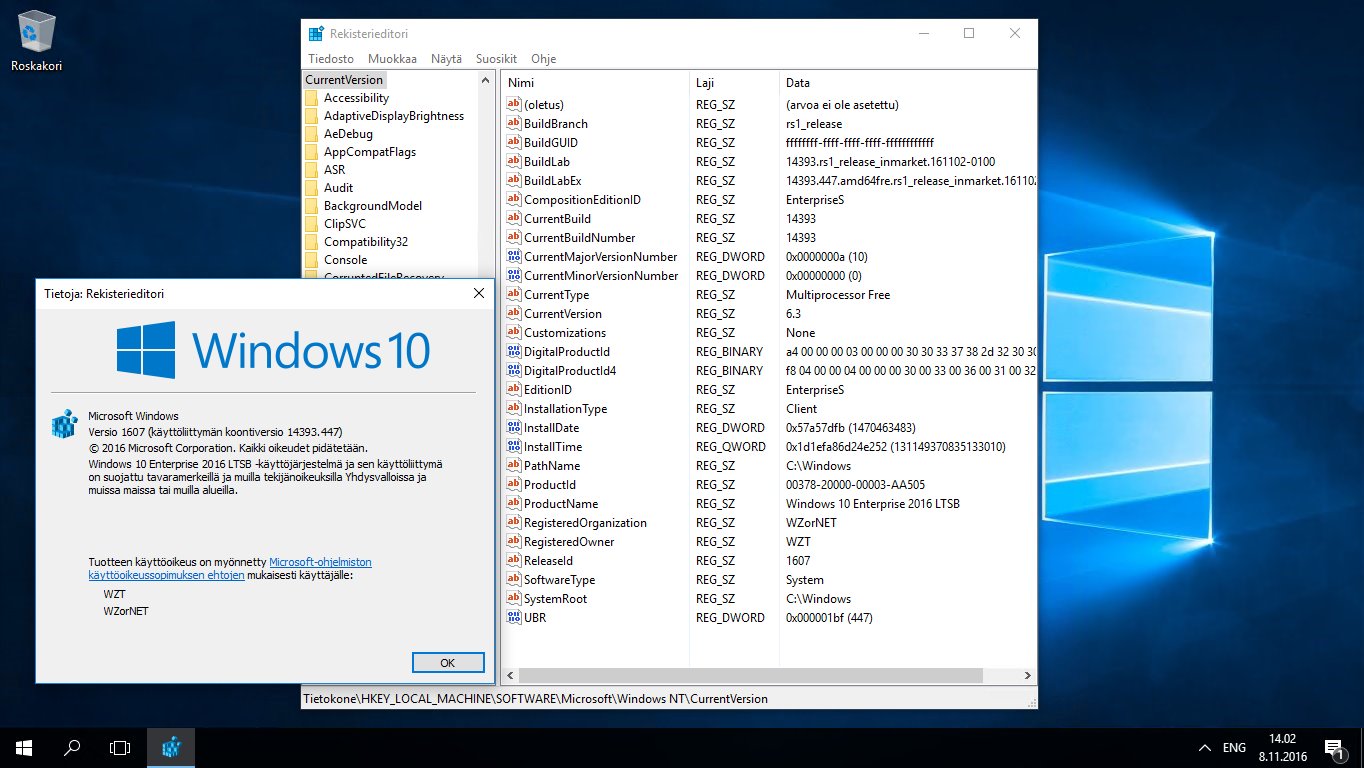Select the (oletus) default value name
Screen dimensions: 1364x768
click(x=544, y=105)
